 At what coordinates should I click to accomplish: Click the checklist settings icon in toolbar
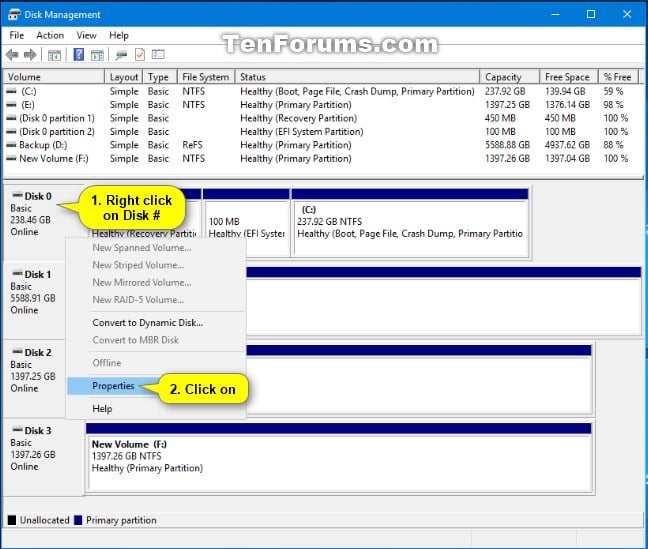pos(158,55)
